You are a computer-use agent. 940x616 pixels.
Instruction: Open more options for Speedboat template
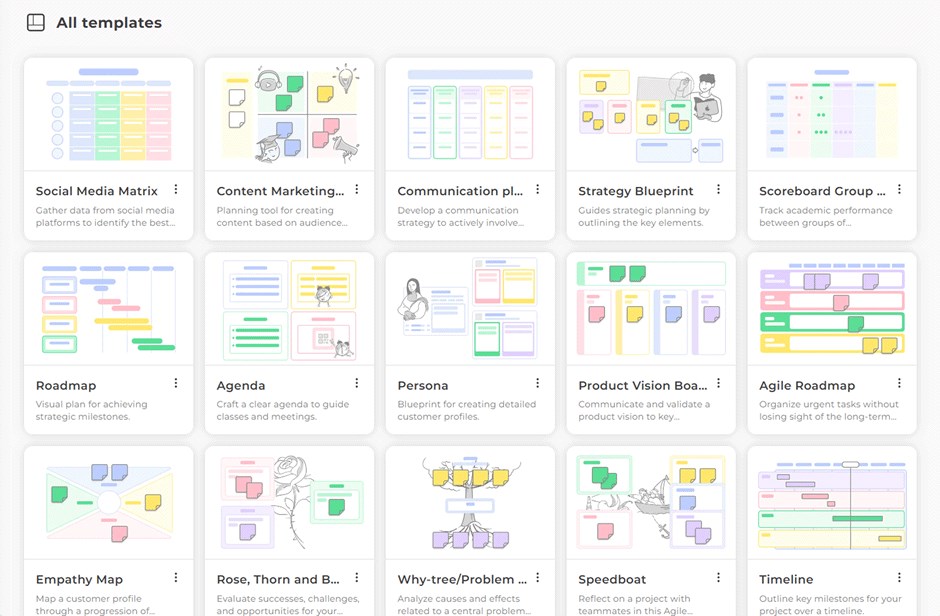click(x=718, y=577)
